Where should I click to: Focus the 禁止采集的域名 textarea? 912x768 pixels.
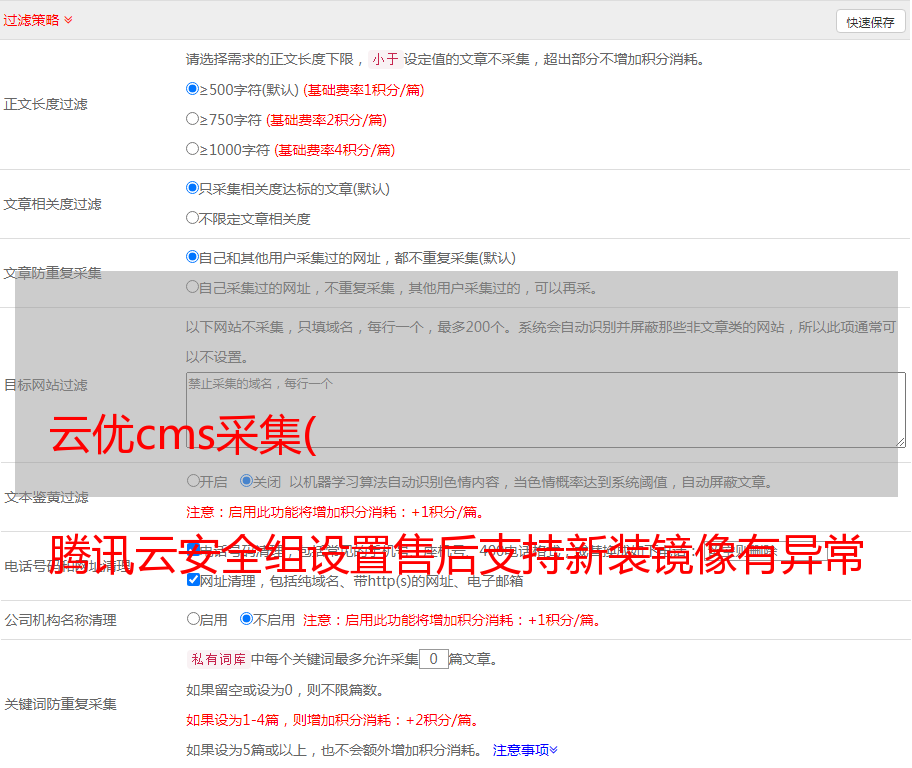point(546,410)
